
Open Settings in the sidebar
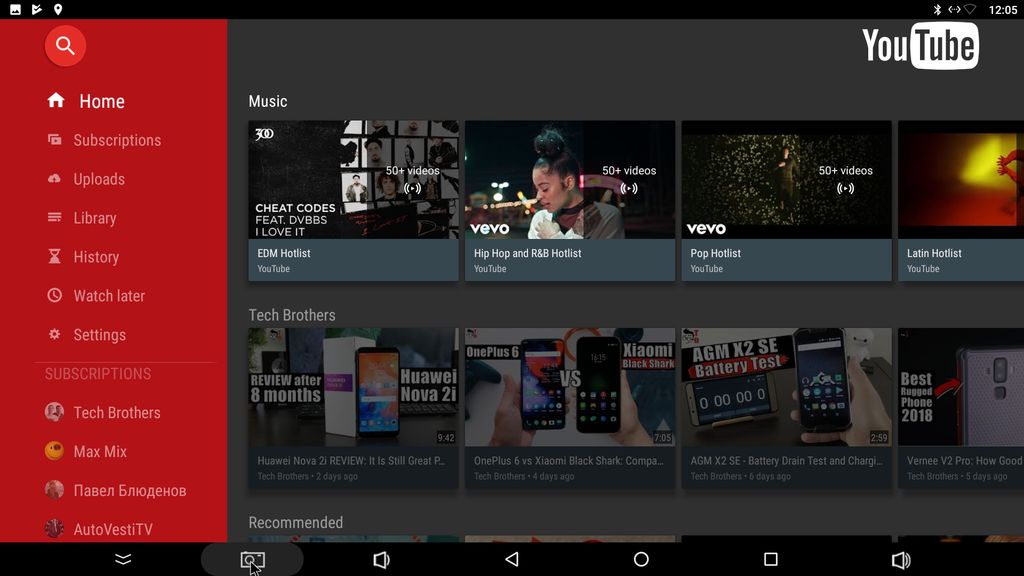tap(99, 335)
